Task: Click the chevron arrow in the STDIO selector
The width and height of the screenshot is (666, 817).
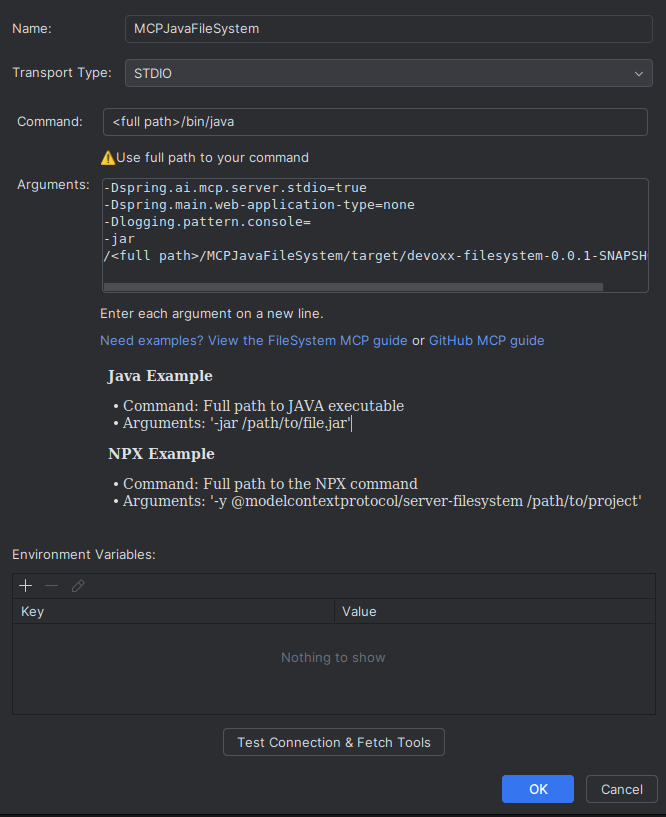Action: 639,72
